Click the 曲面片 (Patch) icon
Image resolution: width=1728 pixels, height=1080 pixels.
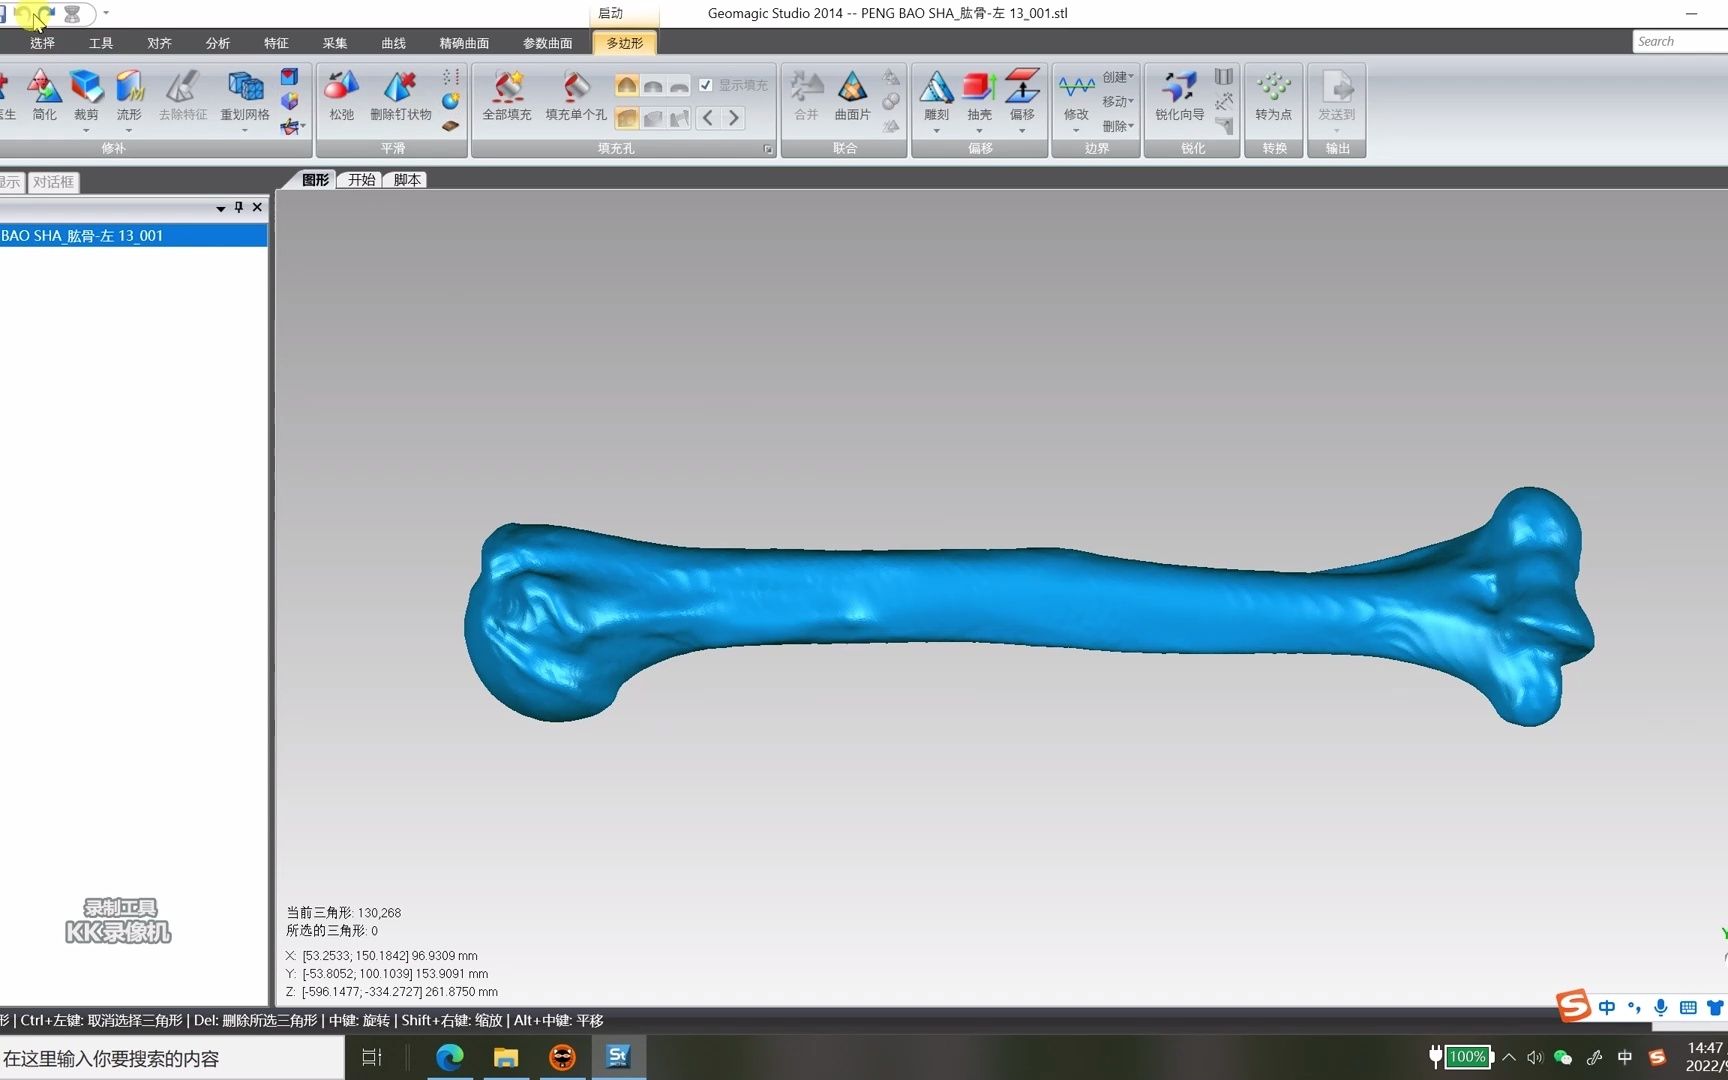click(x=852, y=88)
